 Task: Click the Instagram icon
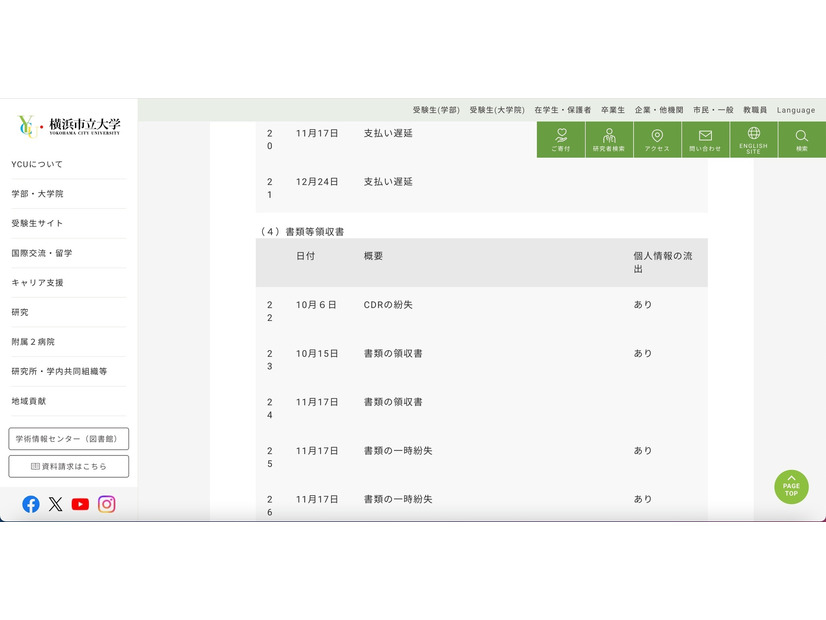[107, 504]
